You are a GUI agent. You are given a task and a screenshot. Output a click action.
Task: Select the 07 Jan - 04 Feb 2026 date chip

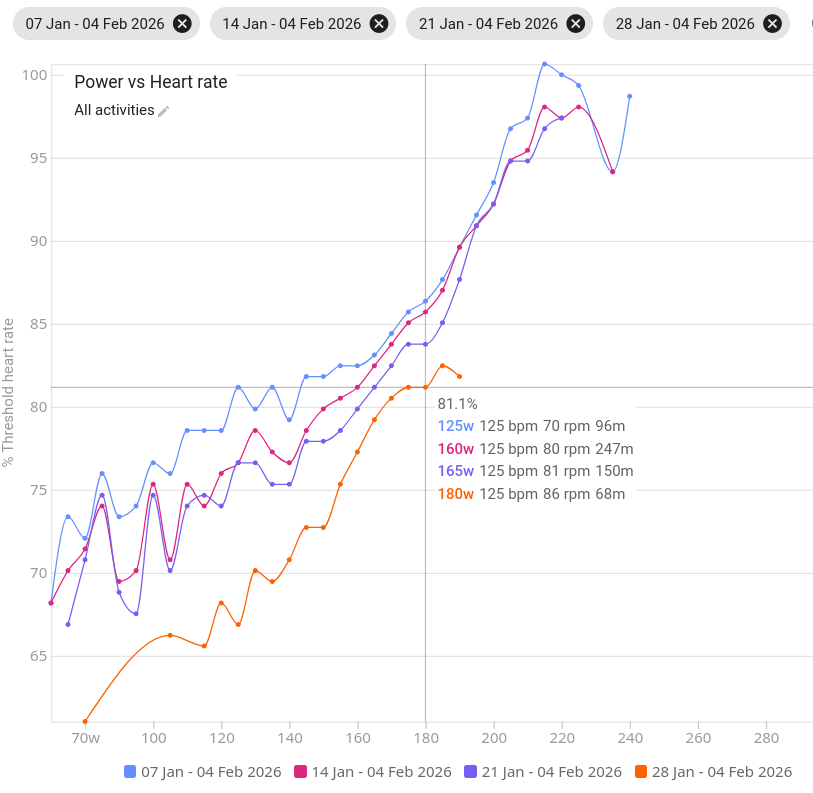[95, 24]
